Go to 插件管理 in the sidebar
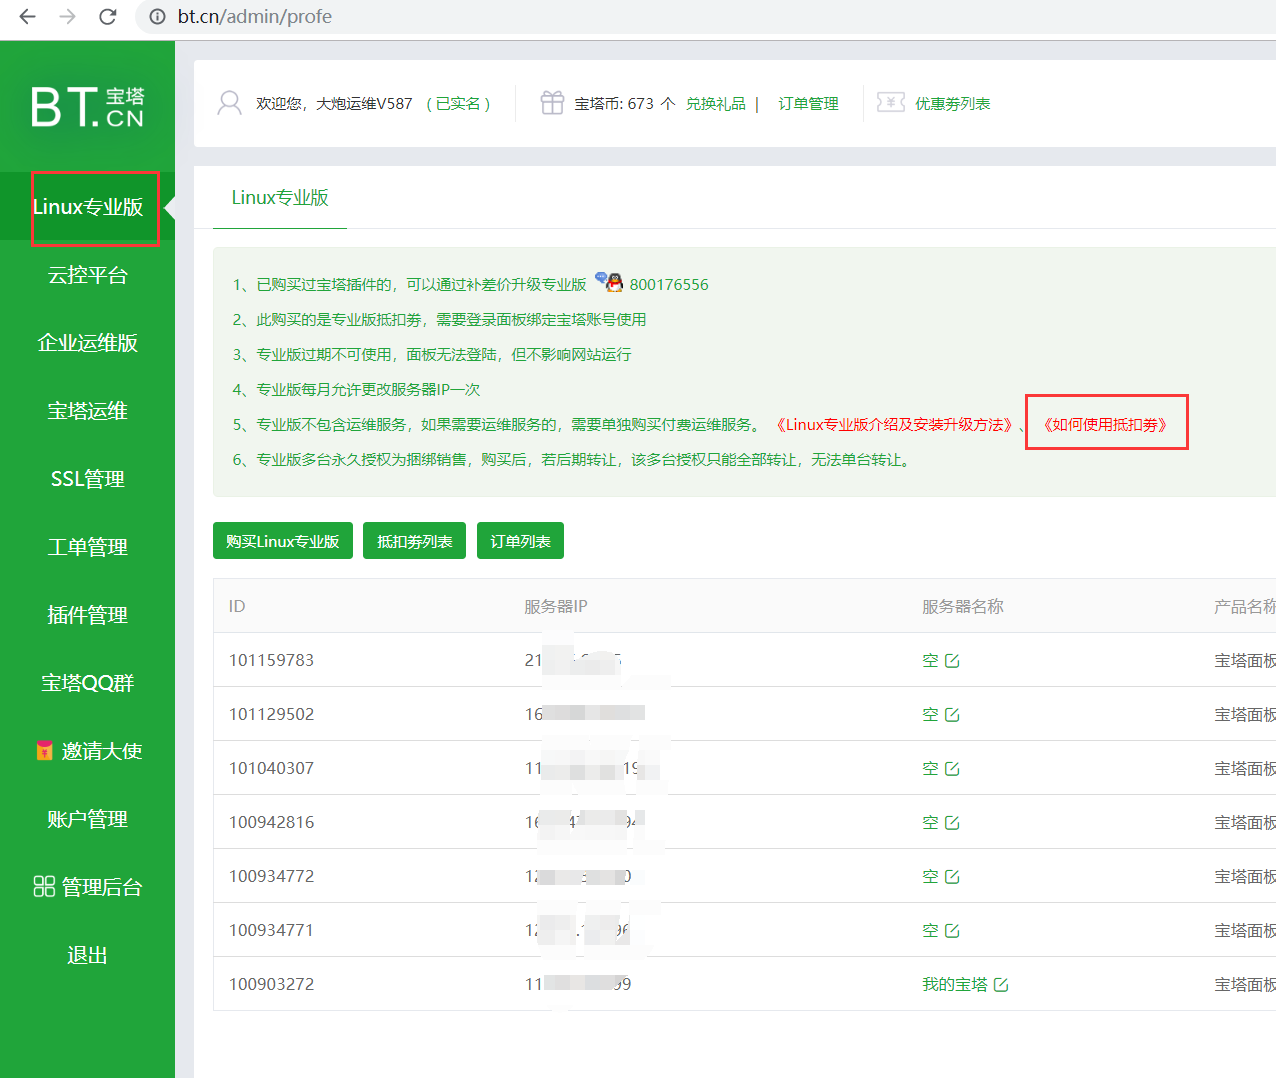The height and width of the screenshot is (1078, 1276). 88,615
